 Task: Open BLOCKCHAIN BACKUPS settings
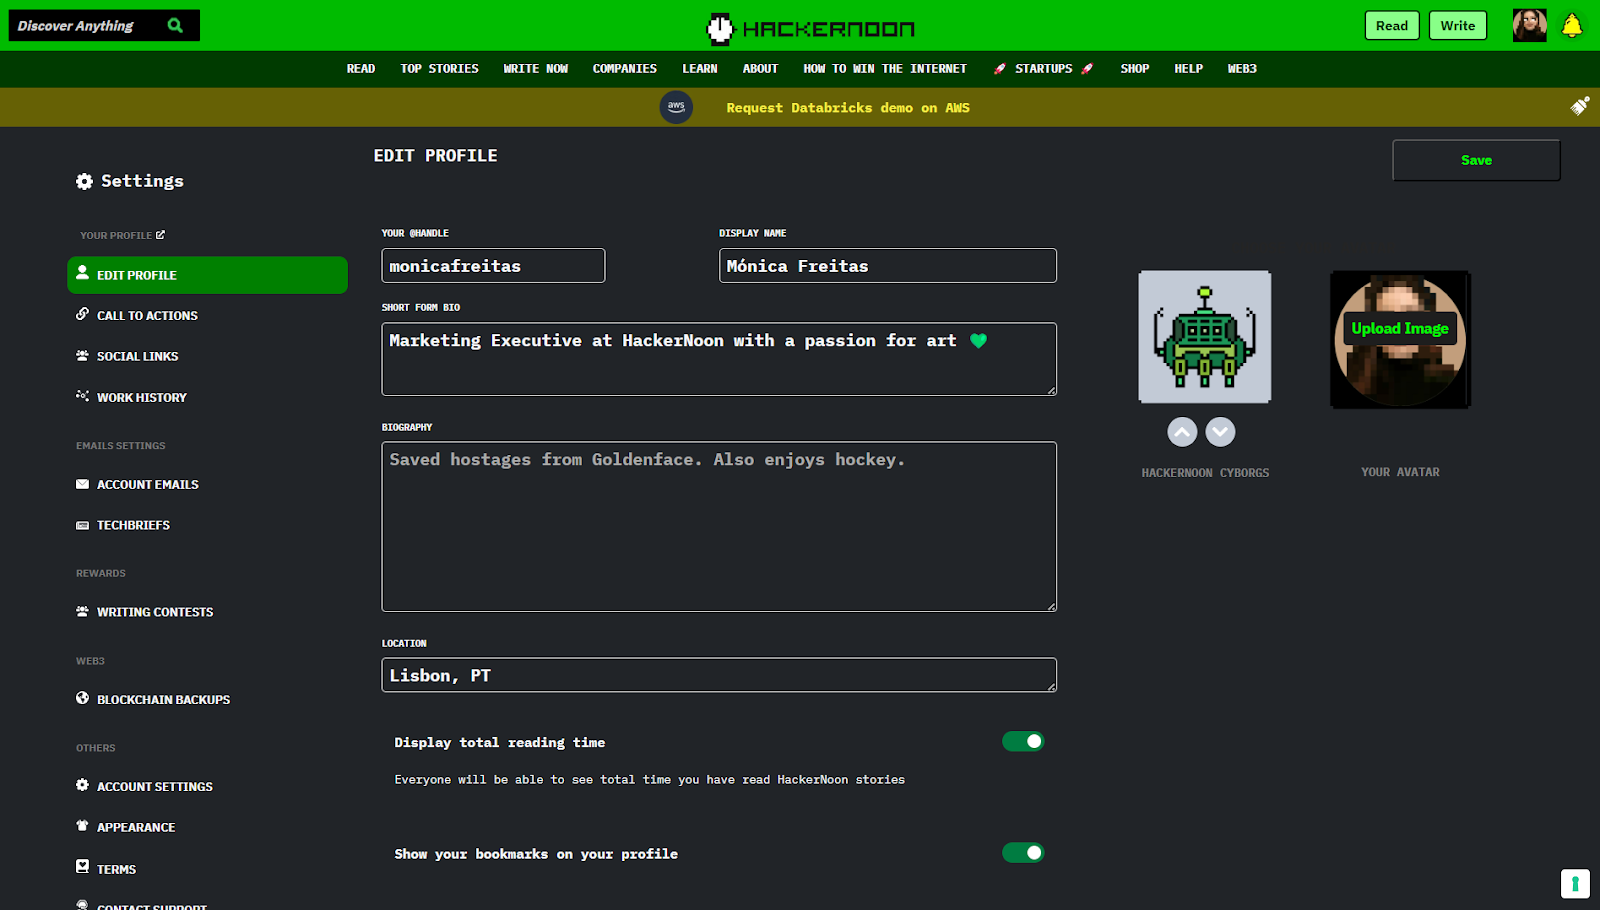click(x=163, y=699)
